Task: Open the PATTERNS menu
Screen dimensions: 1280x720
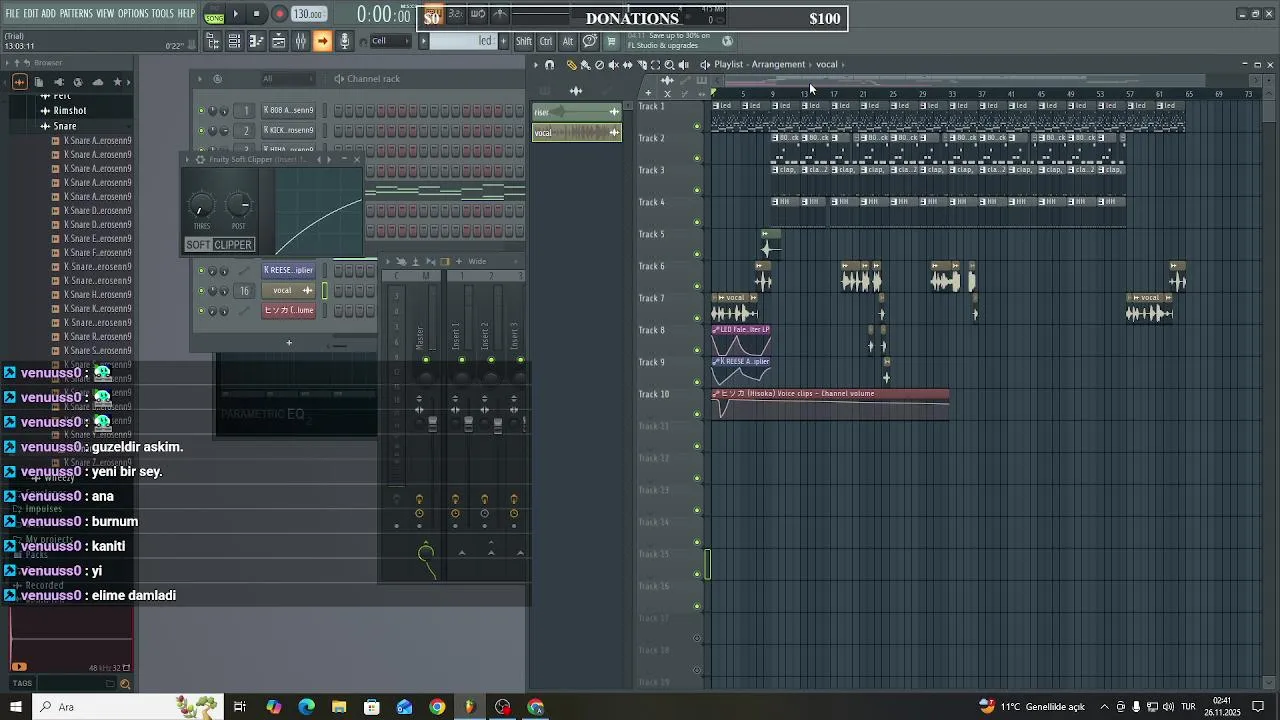Action: (x=76, y=14)
